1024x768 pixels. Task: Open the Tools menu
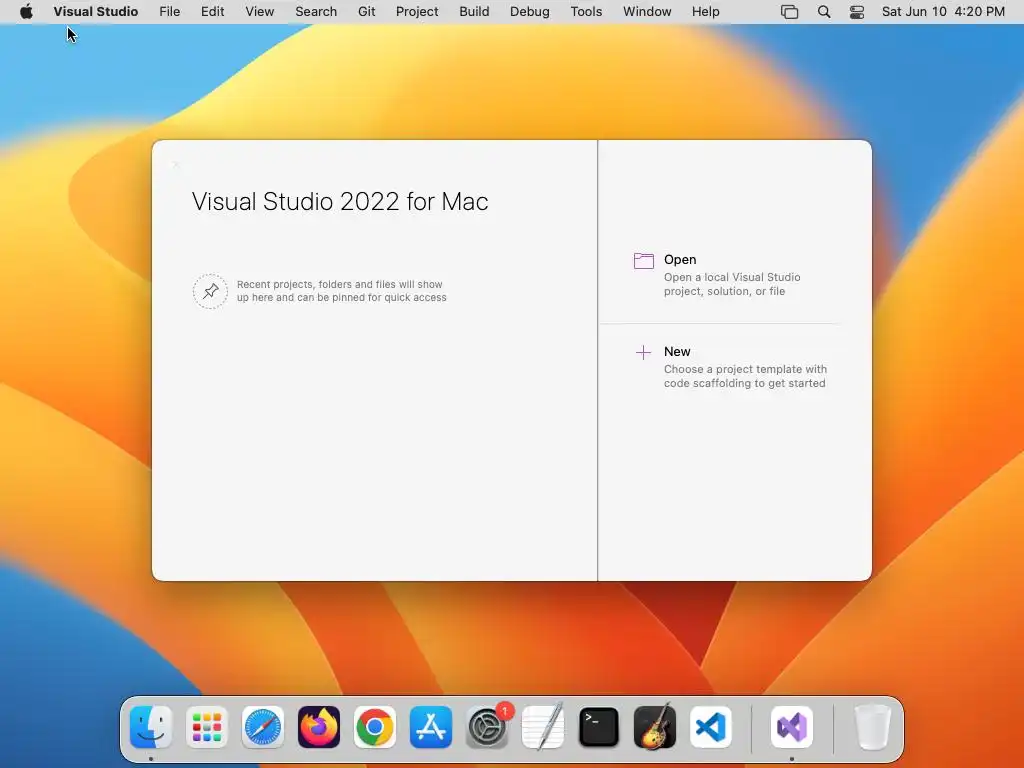point(586,12)
